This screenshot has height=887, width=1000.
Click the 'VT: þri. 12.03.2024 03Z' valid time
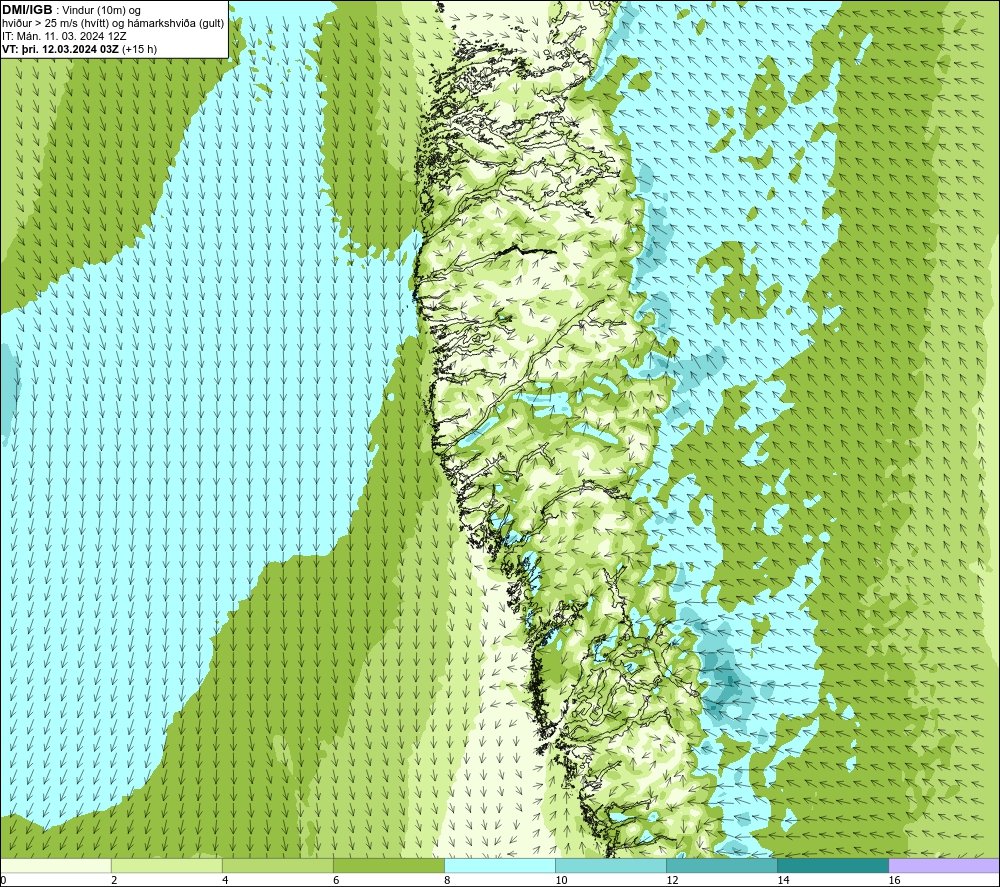tap(60, 49)
